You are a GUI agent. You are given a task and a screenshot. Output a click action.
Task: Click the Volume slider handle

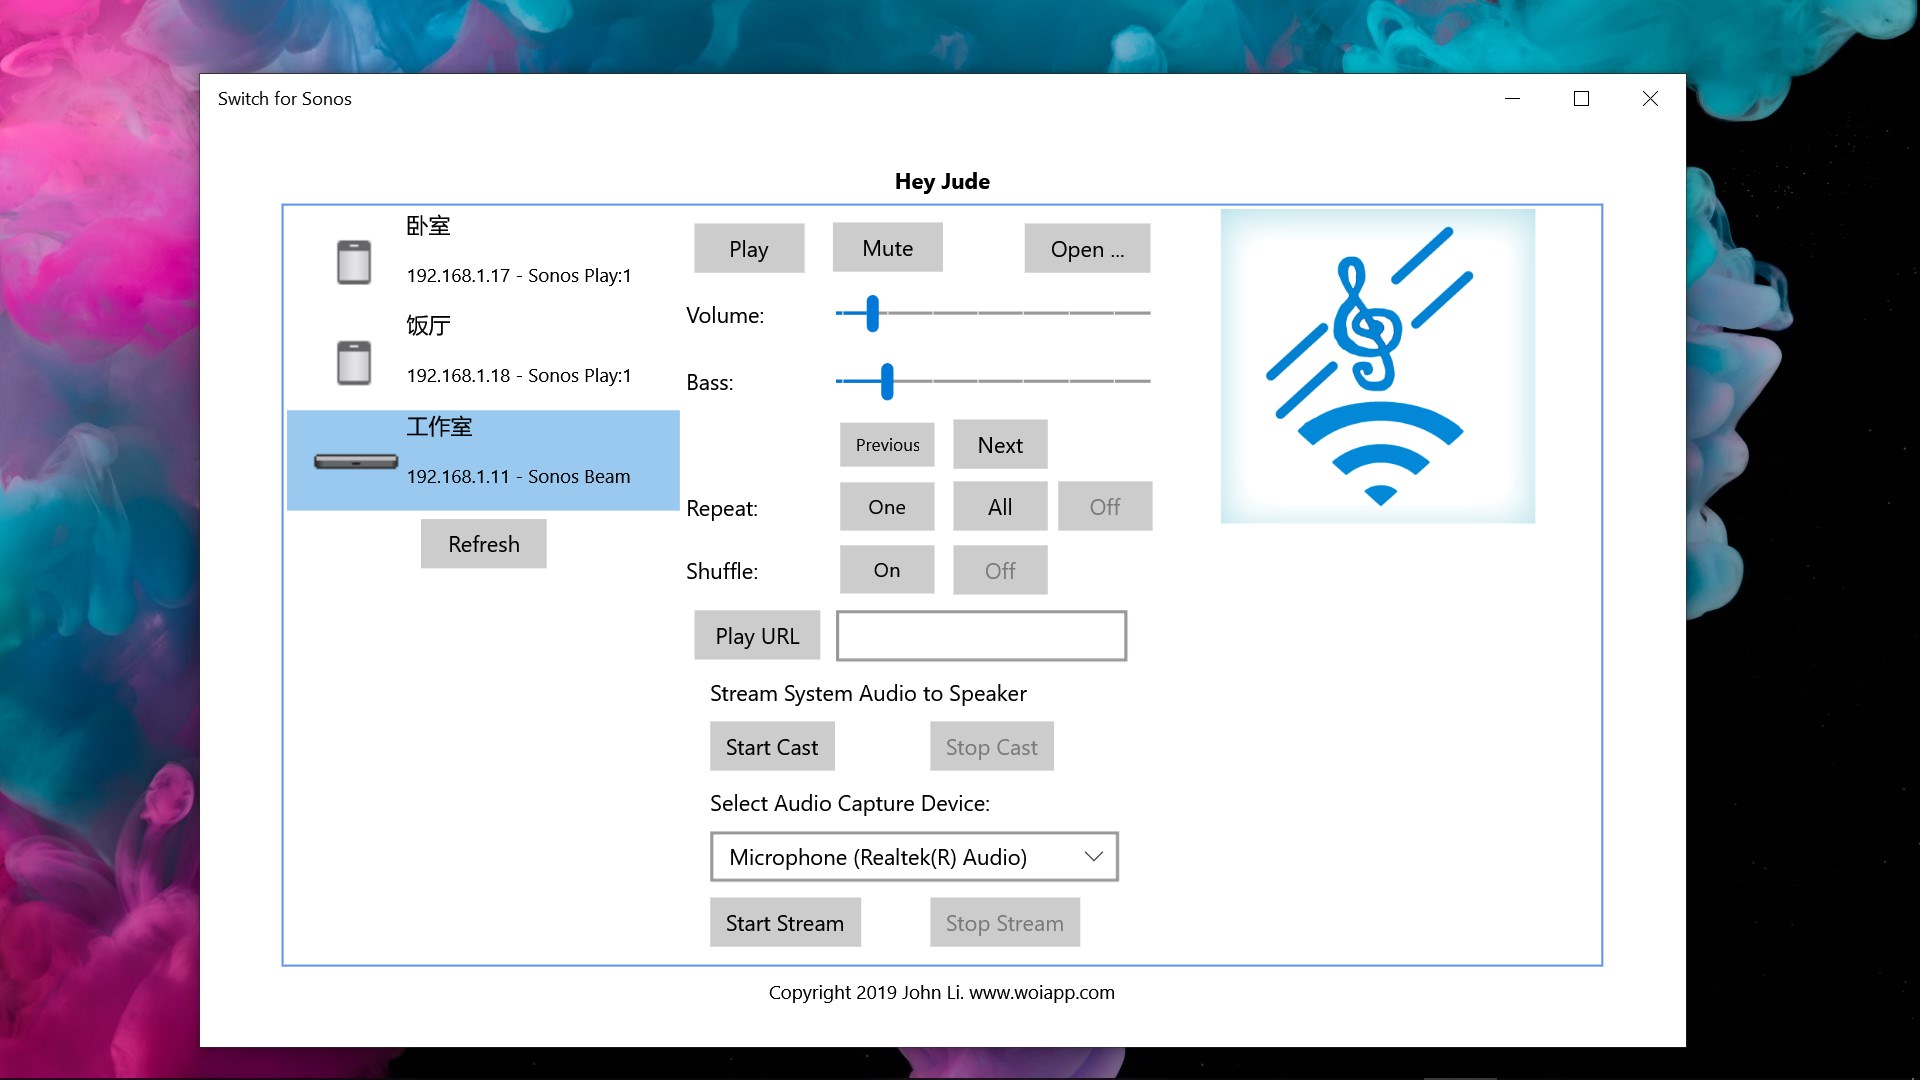[x=873, y=313]
